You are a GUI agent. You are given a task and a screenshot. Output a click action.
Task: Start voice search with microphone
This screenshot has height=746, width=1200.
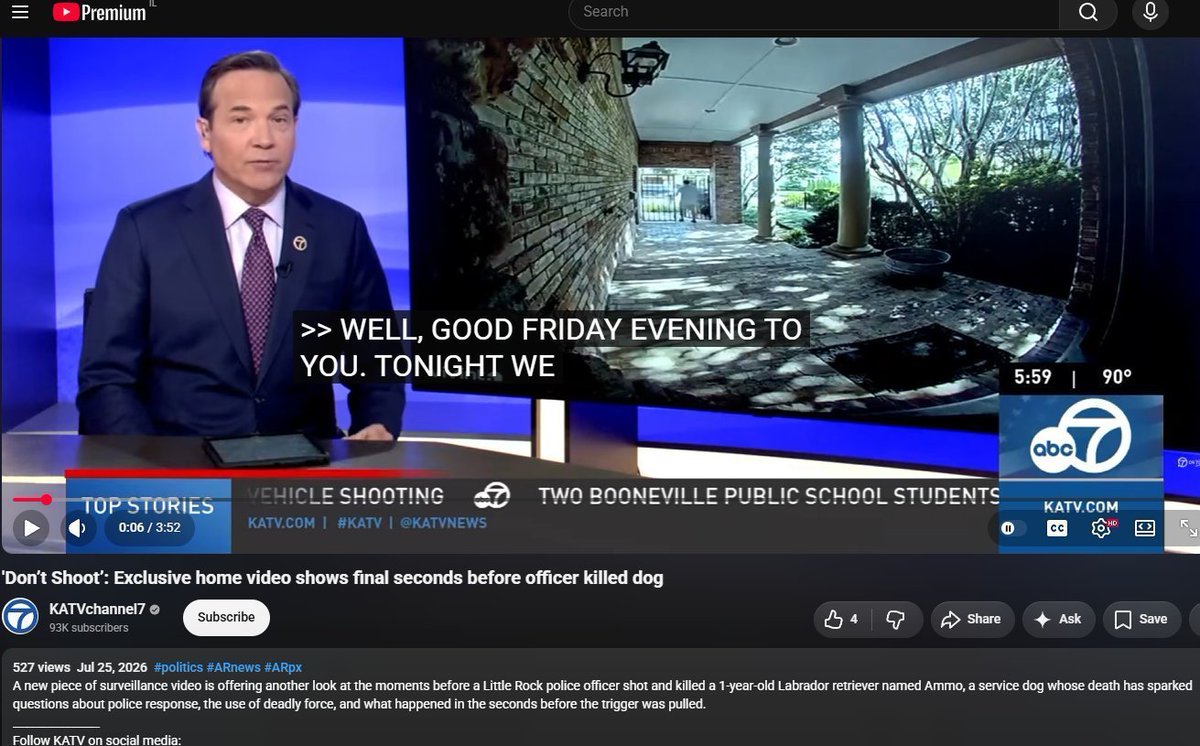pos(1150,12)
